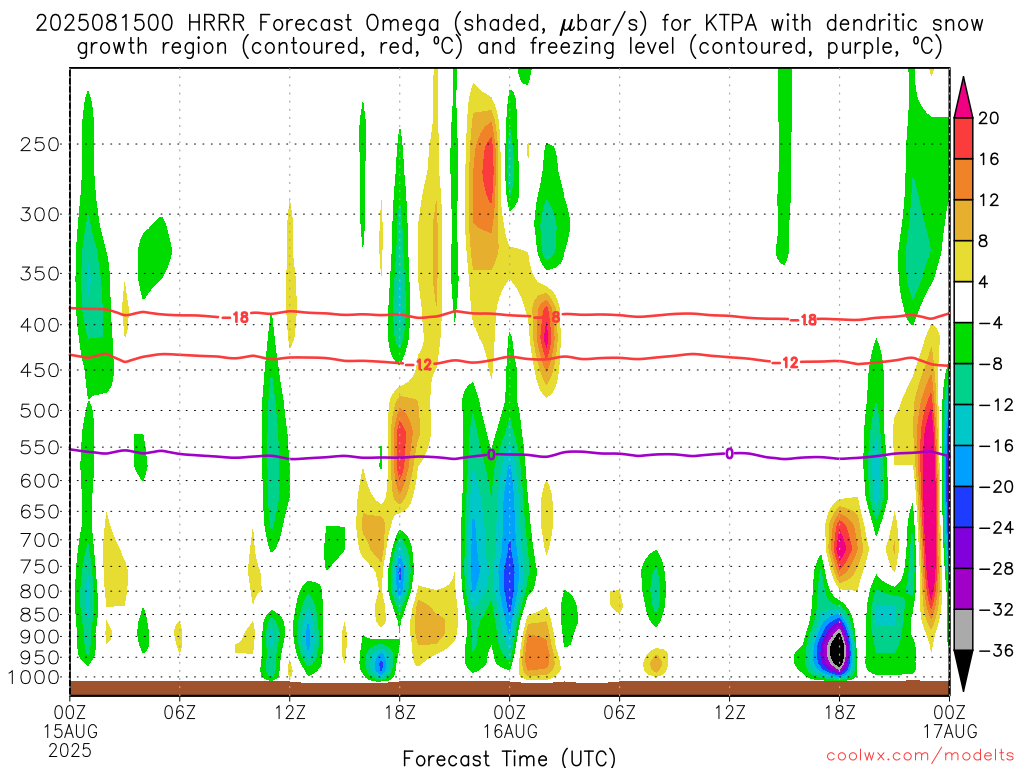
Task: Click the -4 colorbar label
Action: point(991,323)
